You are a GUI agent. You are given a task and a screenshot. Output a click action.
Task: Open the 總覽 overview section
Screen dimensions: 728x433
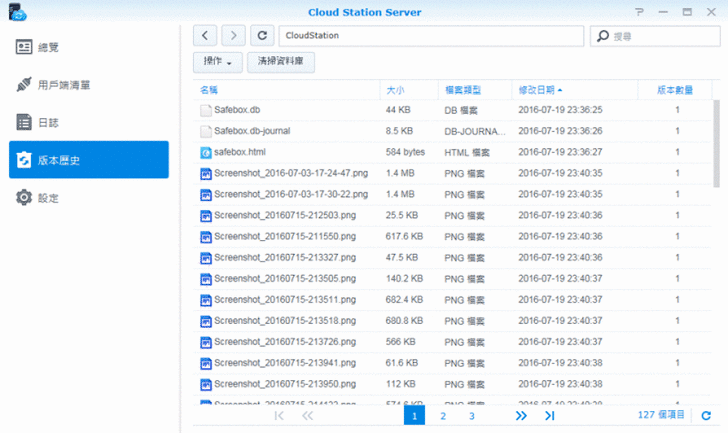tap(48, 47)
